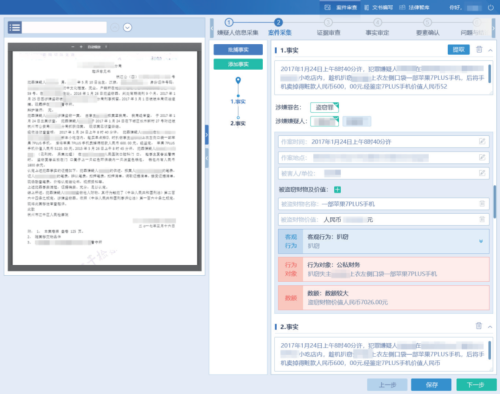Open the 文书编写 top menu item

(378, 7)
